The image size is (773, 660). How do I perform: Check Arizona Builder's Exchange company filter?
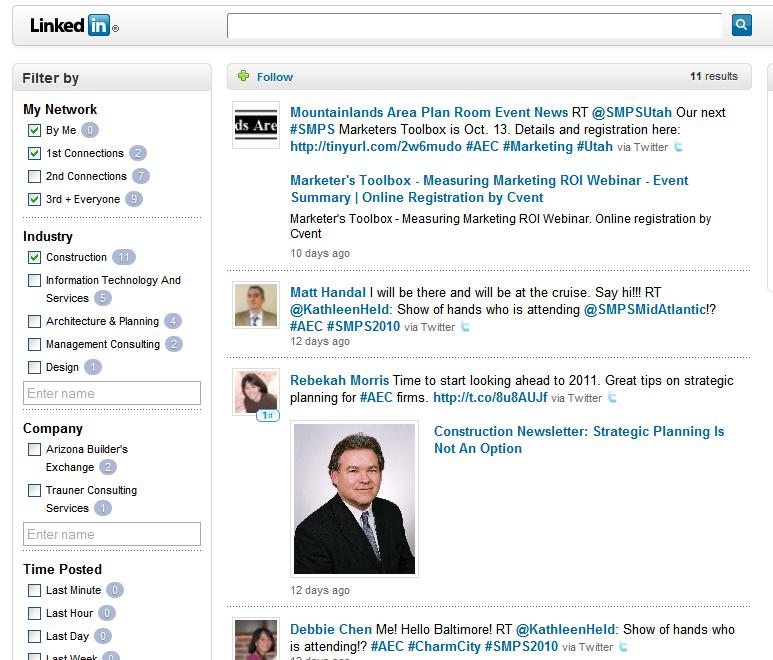pos(35,449)
